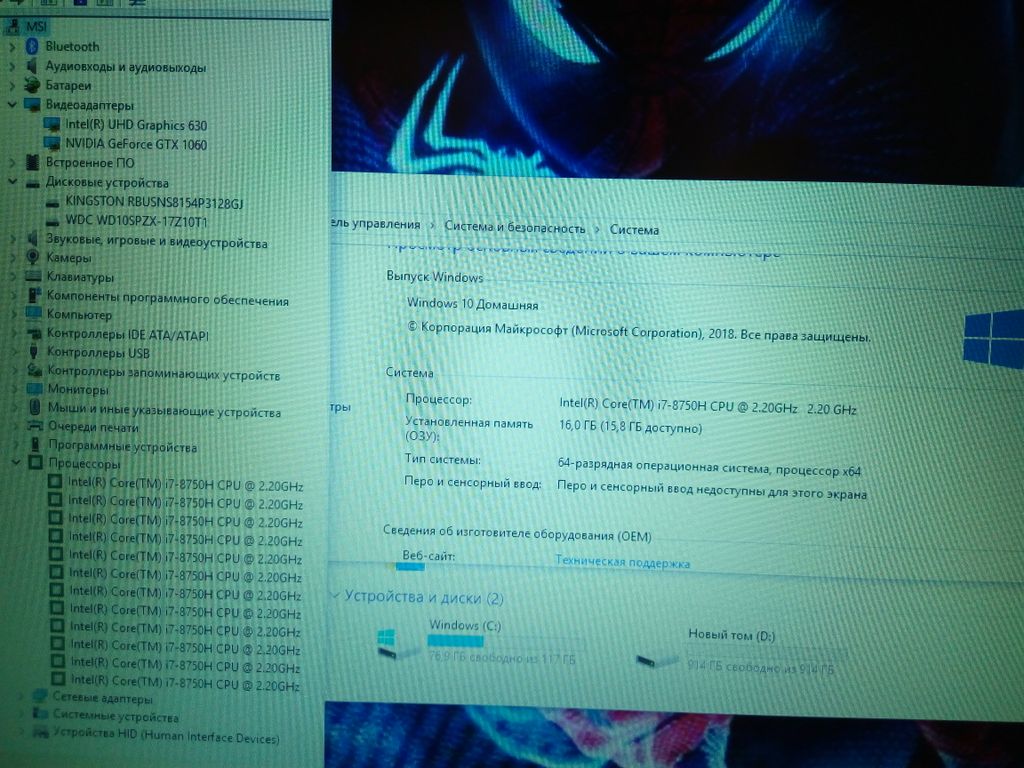Click the Батареи battery icon

pyautogui.click(x=31, y=85)
